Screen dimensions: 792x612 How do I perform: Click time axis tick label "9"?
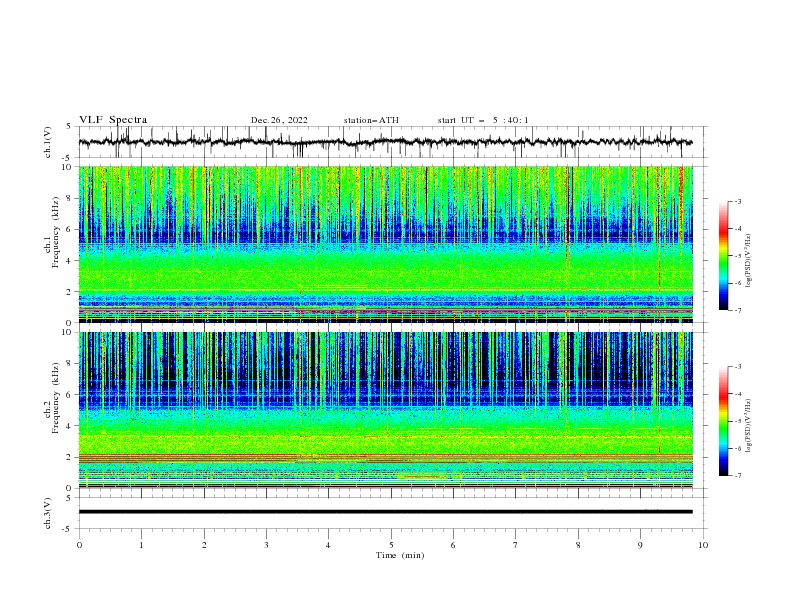pos(640,545)
